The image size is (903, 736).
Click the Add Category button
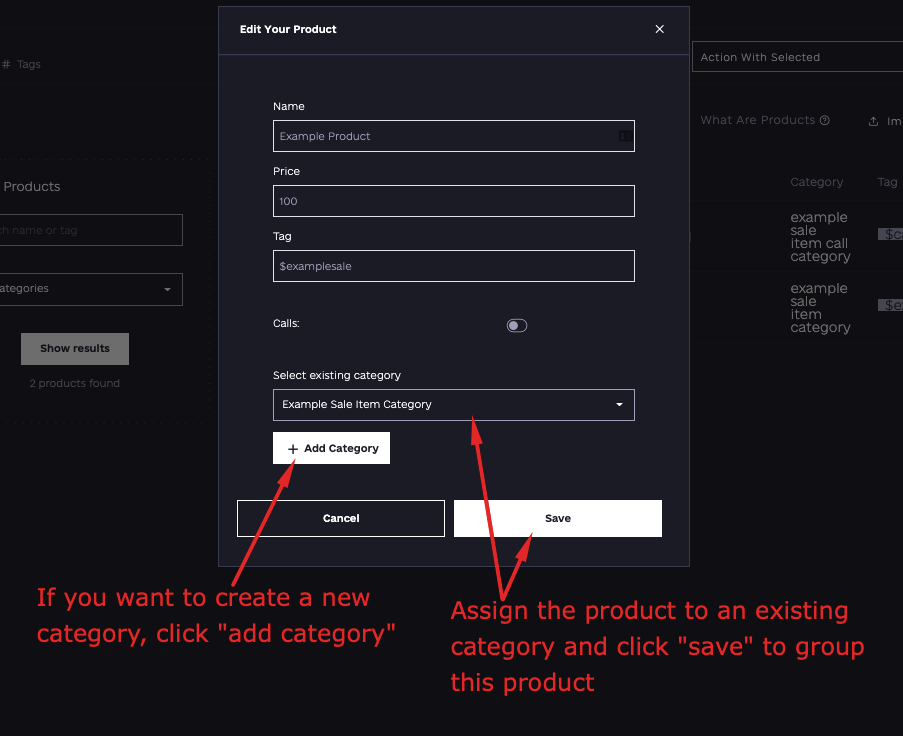[x=331, y=448]
